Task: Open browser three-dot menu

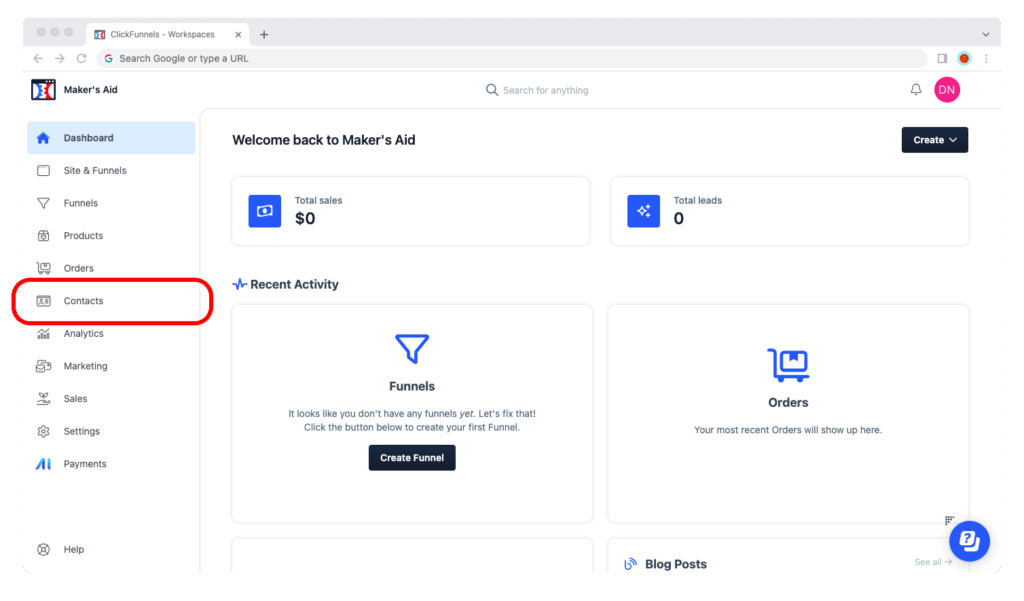Action: coord(986,58)
